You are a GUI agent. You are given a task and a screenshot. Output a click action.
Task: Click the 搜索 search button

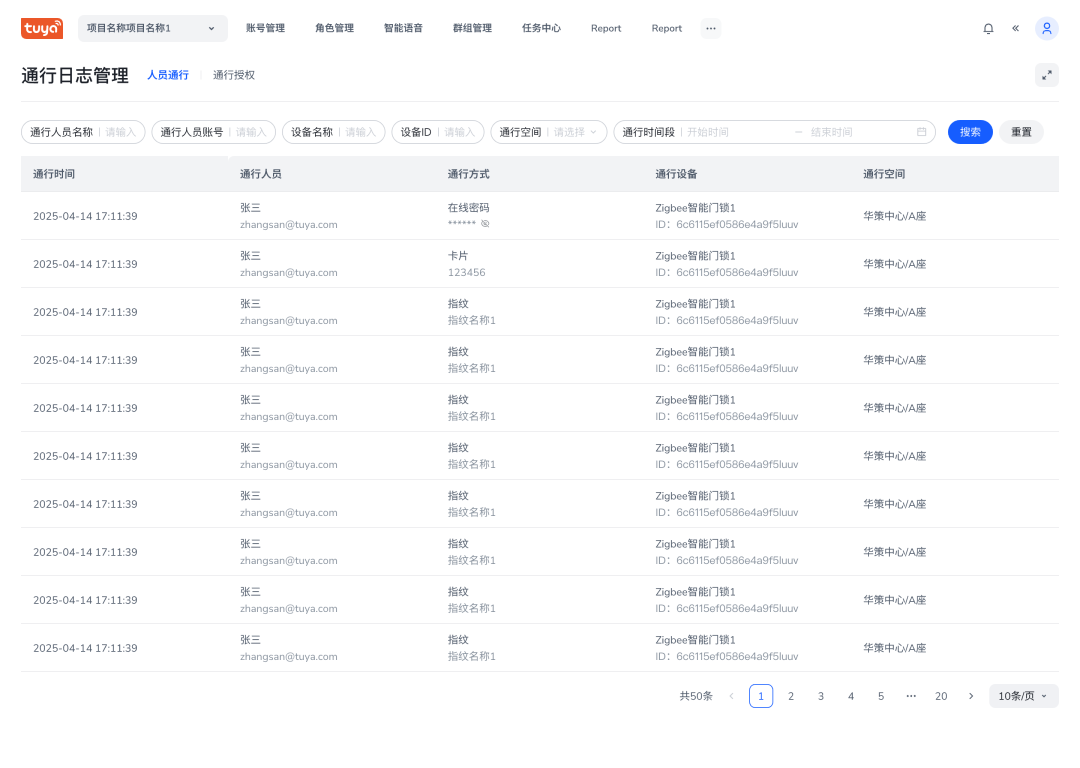point(969,131)
